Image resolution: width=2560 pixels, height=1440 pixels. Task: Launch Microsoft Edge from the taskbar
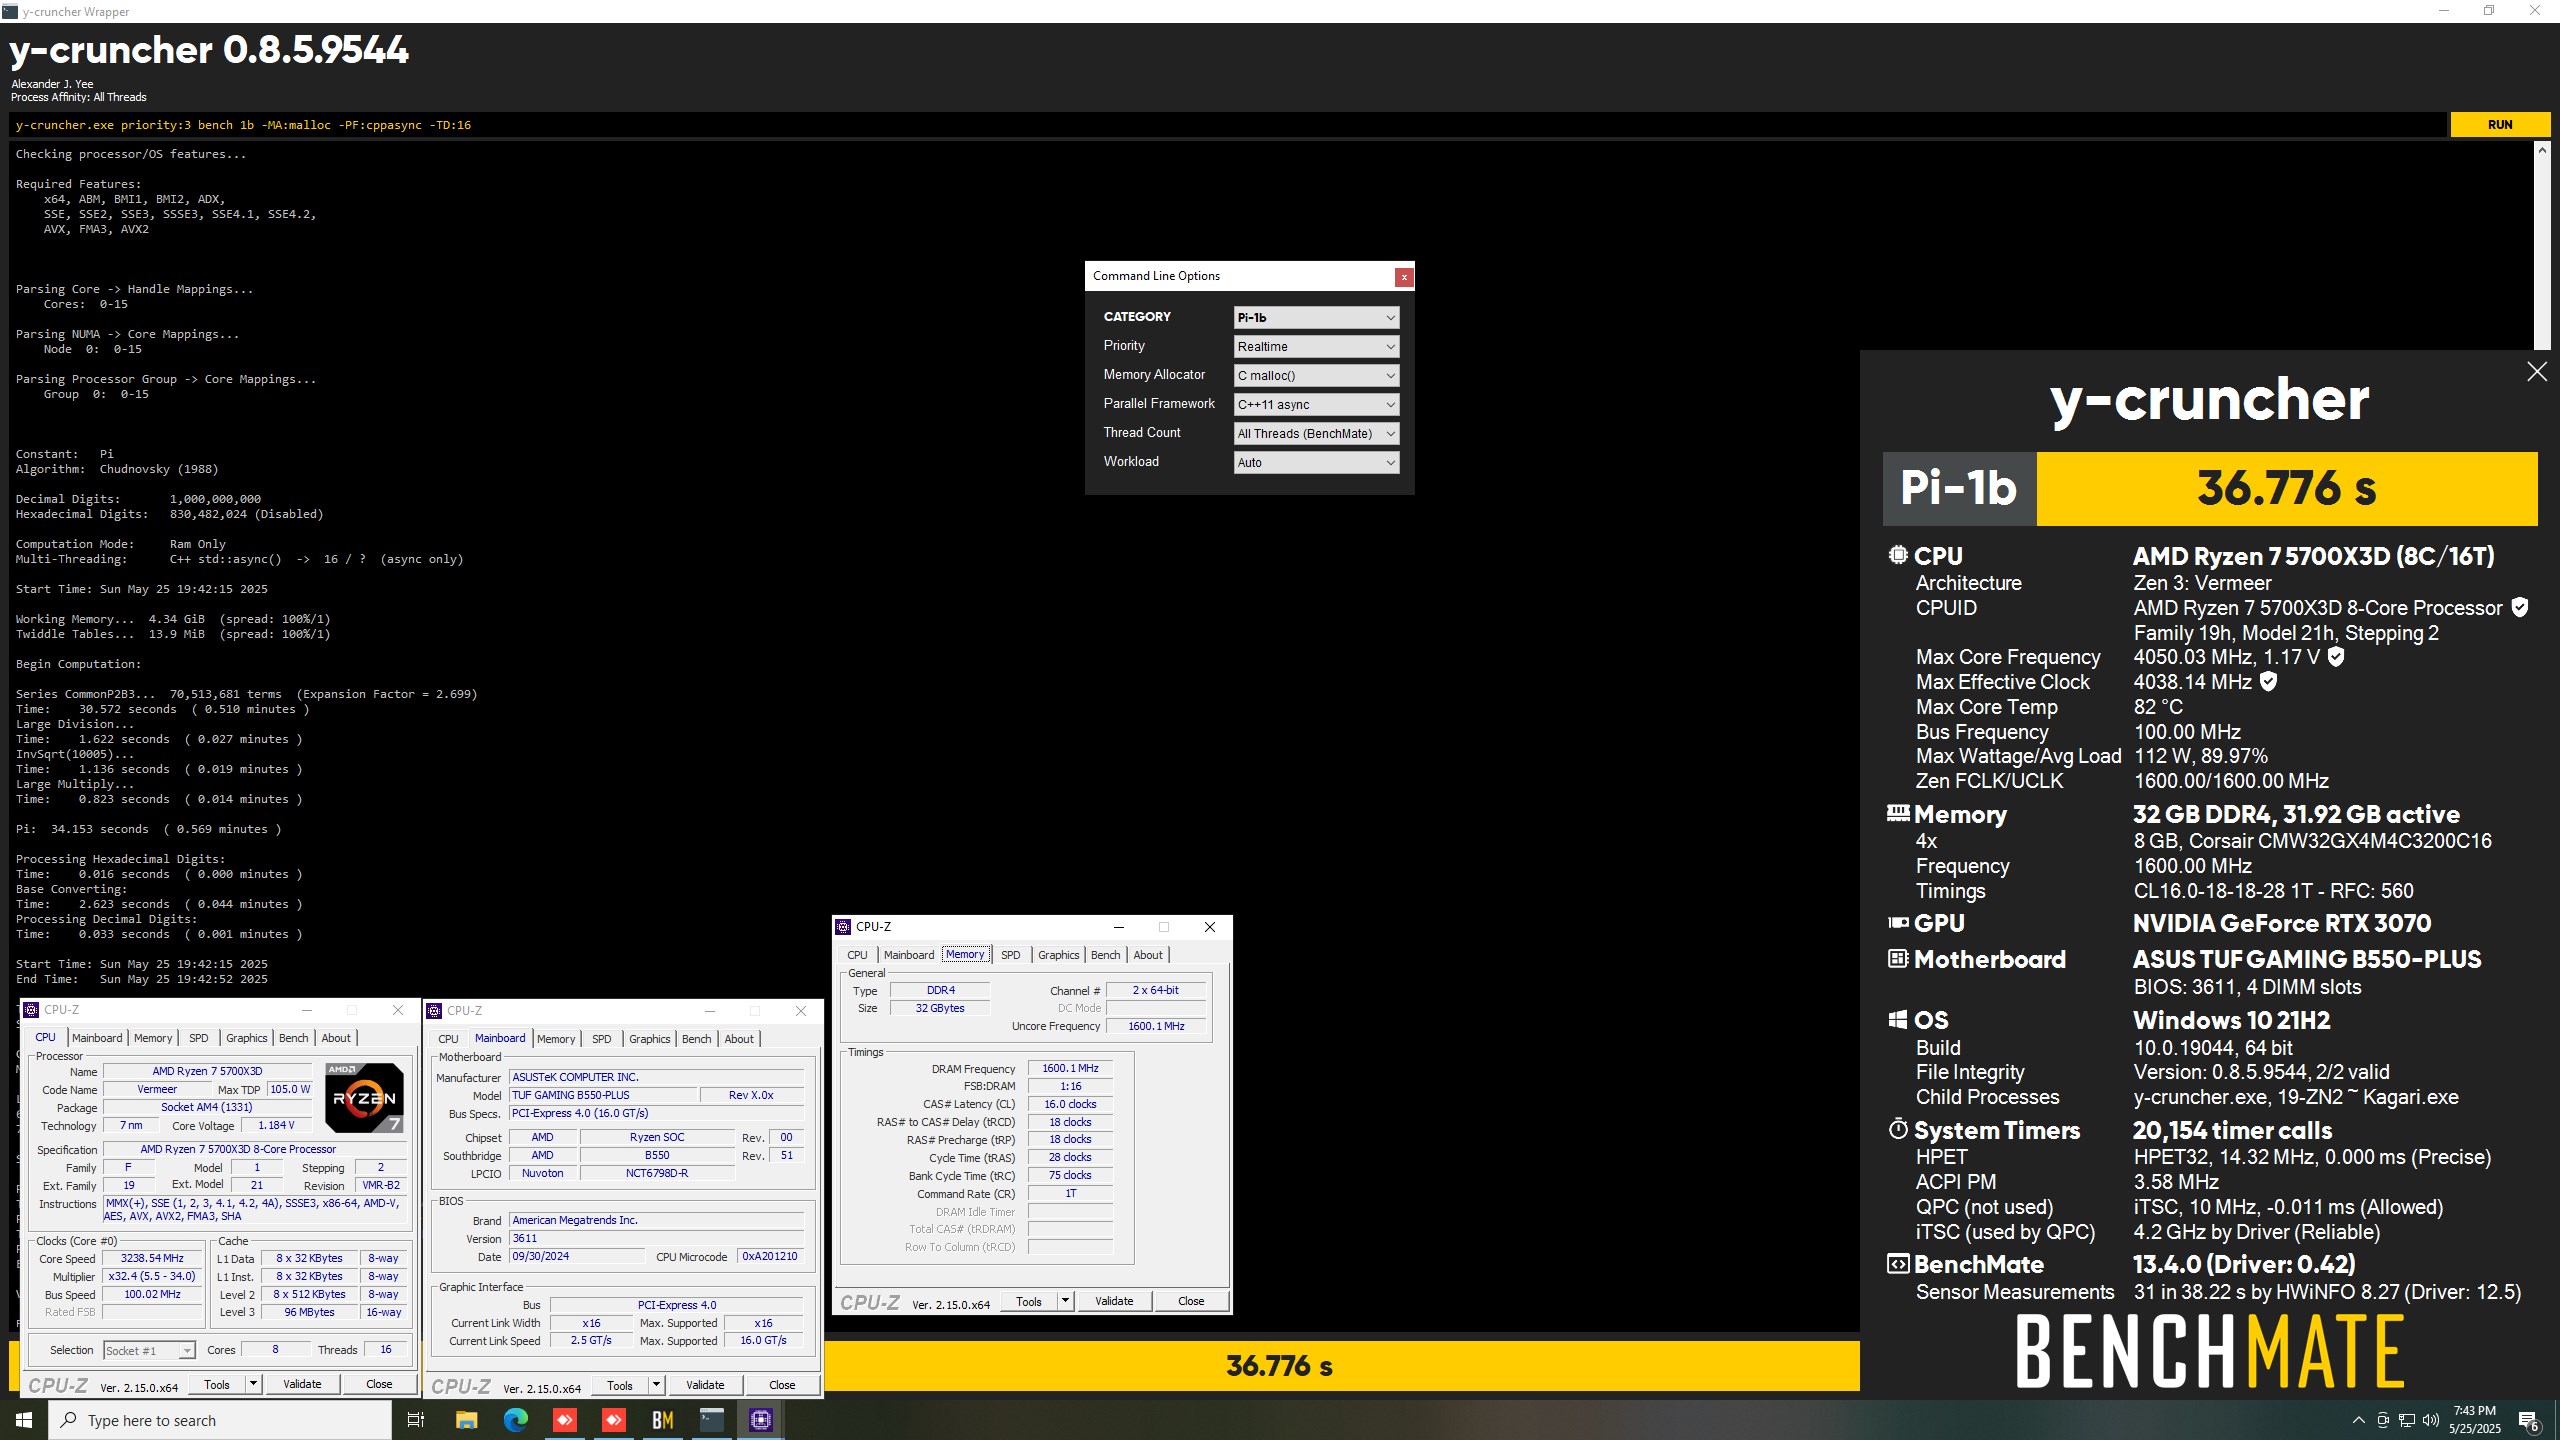coord(515,1420)
